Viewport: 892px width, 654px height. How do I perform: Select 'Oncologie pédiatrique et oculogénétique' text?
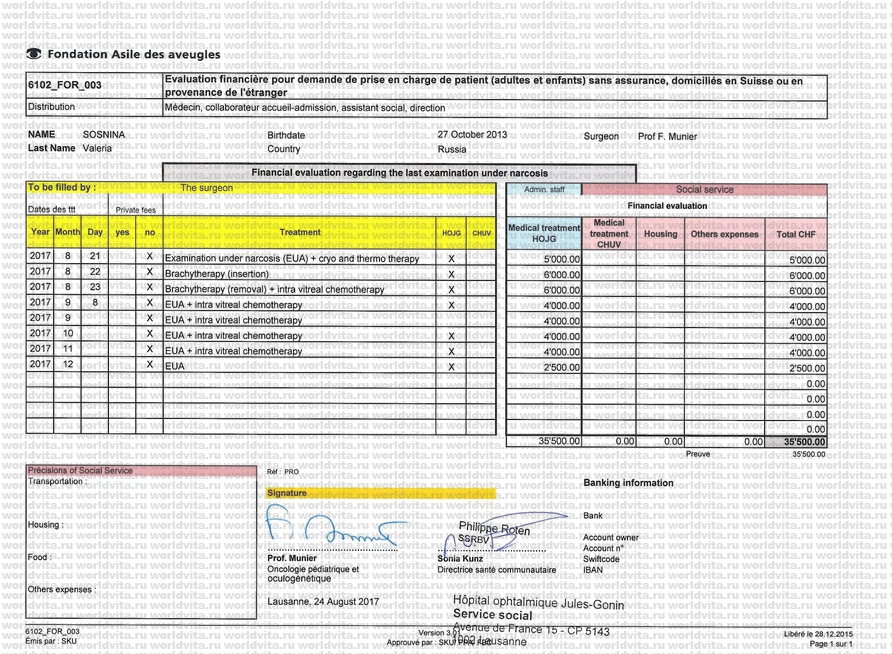pos(313,574)
